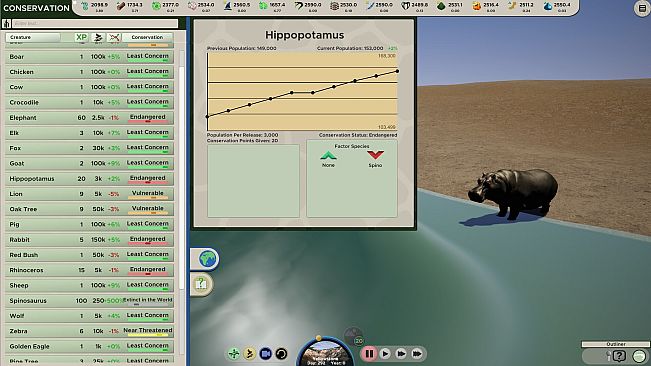Set triple fast-forward speed
This screenshot has width=651, height=366.
click(x=417, y=354)
